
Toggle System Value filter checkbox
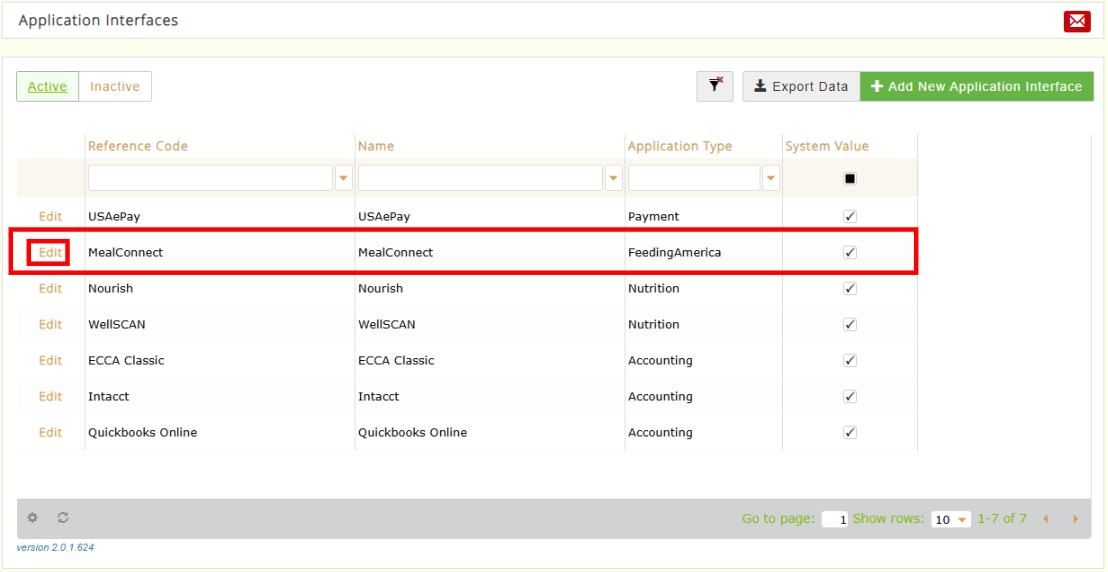pyautogui.click(x=850, y=179)
